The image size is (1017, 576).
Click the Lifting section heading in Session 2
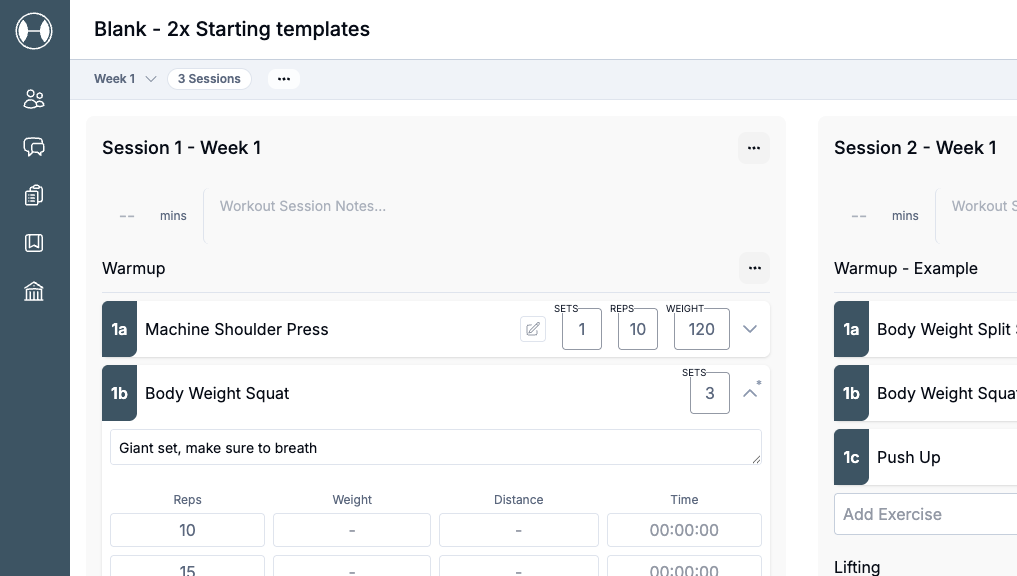[x=857, y=568]
